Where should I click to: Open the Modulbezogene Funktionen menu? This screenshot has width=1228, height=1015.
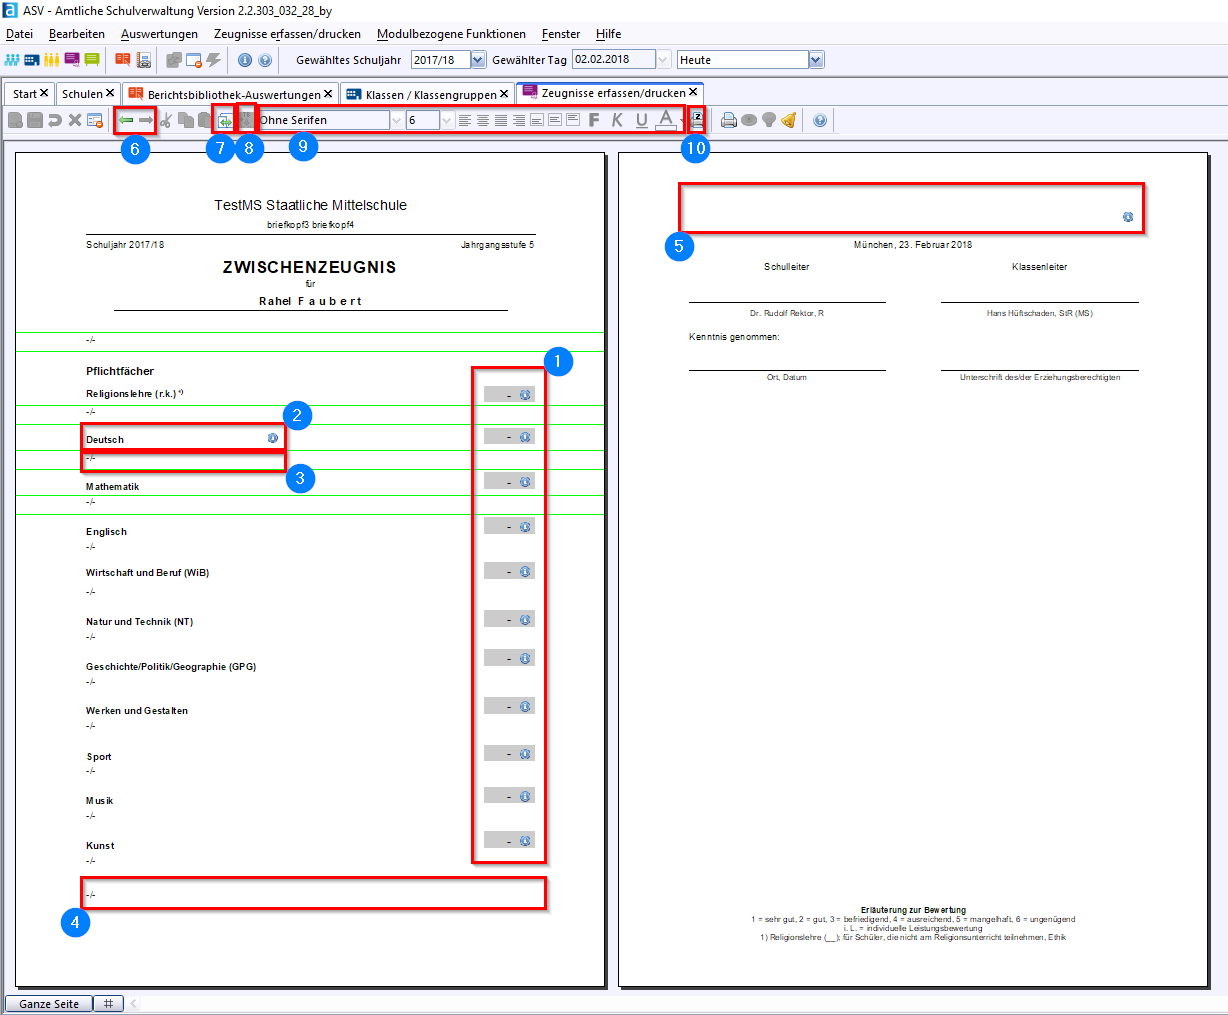click(451, 34)
